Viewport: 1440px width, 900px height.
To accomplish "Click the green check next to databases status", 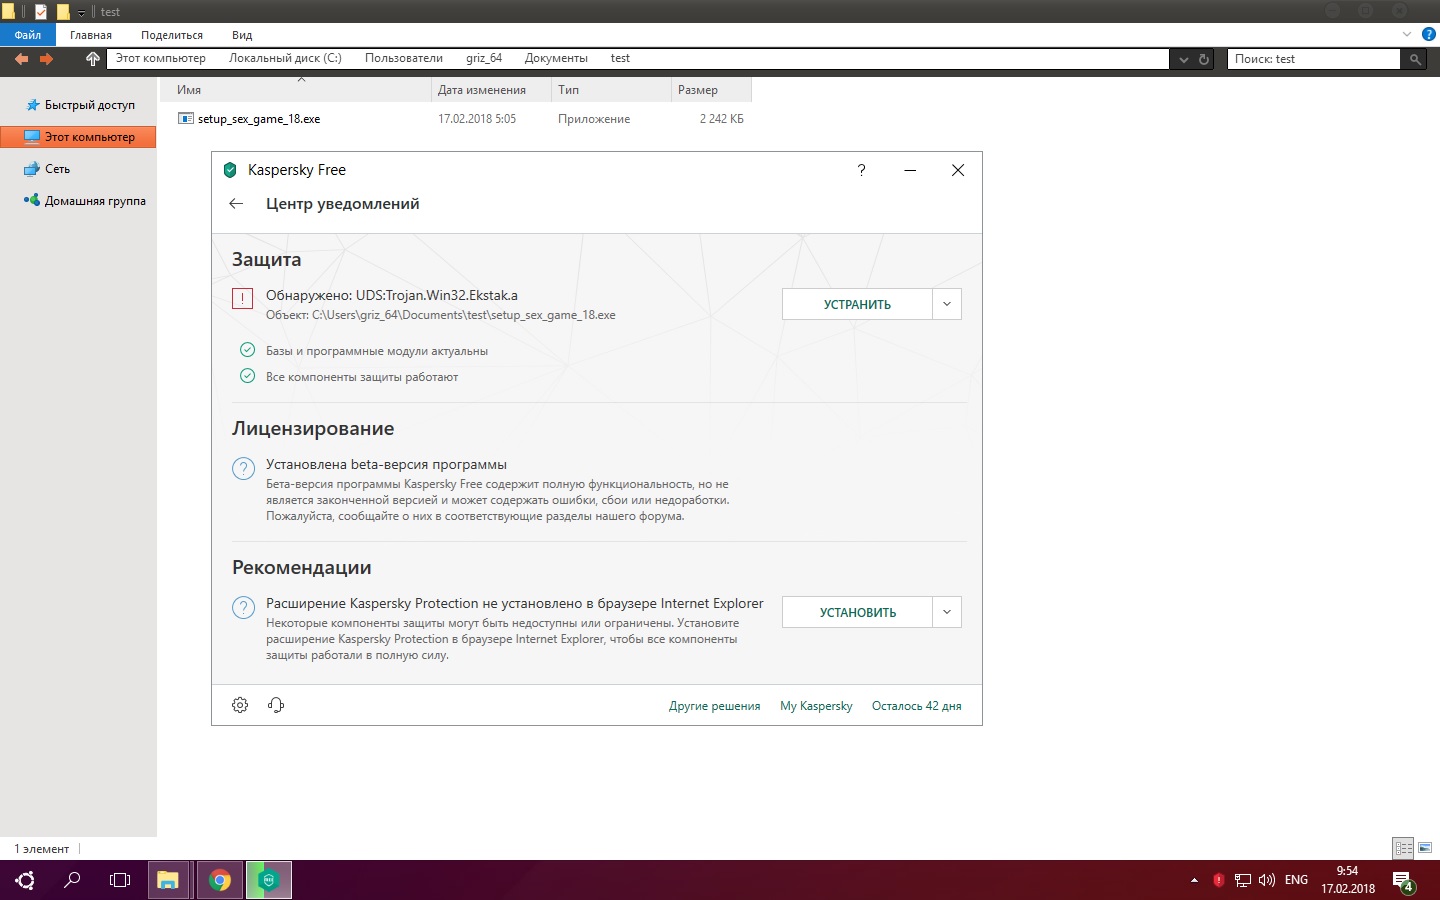I will (x=247, y=350).
